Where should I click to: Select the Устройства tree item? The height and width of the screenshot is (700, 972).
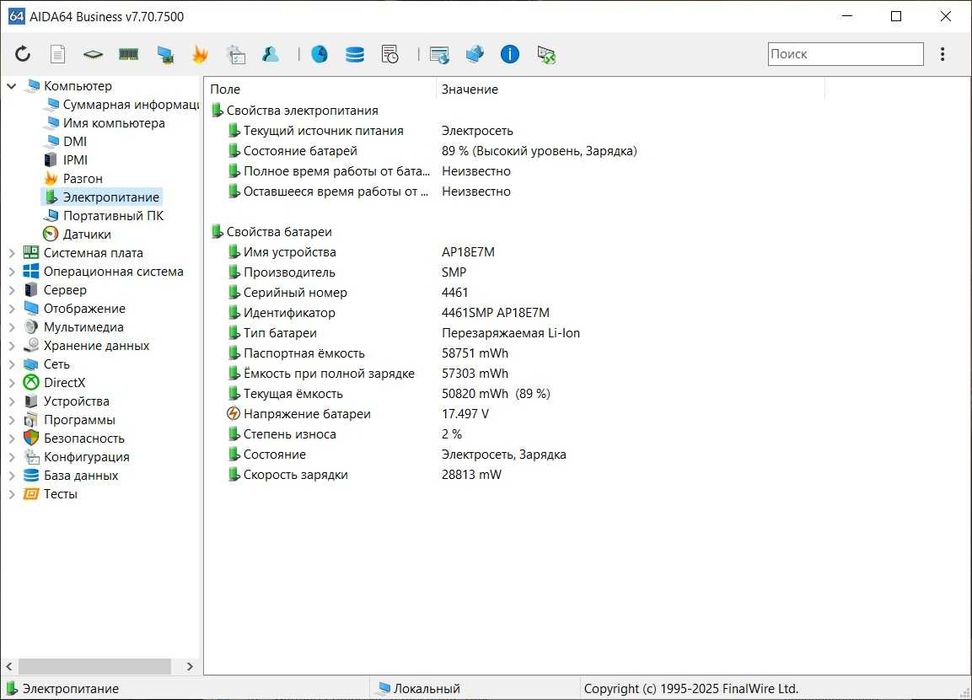[x=66, y=402]
